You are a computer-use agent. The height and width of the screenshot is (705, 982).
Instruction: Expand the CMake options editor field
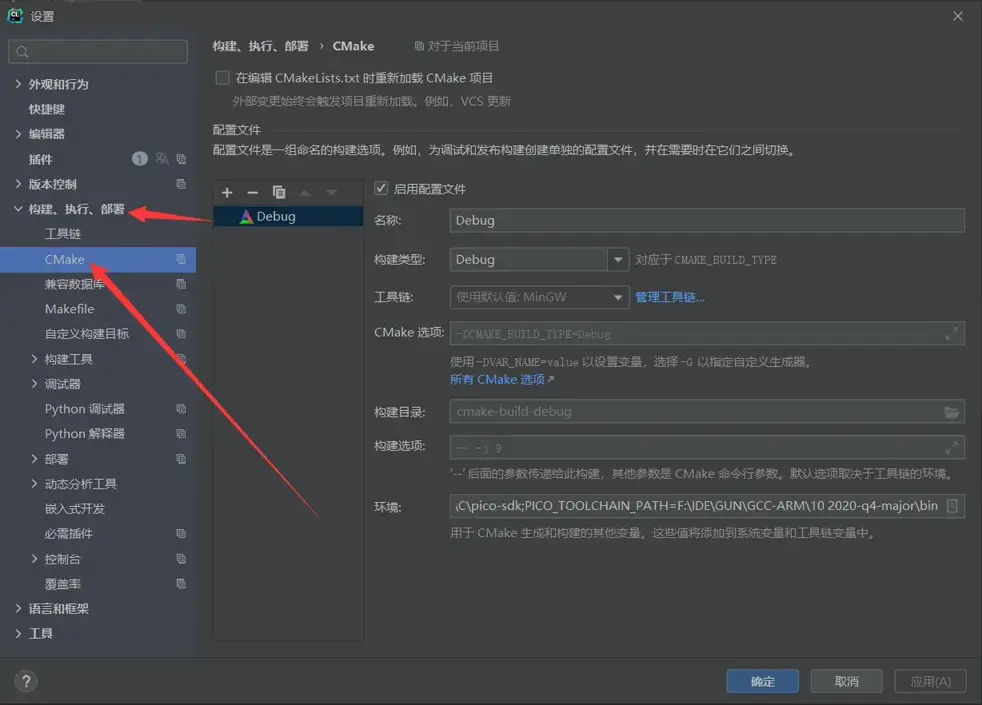(x=953, y=333)
